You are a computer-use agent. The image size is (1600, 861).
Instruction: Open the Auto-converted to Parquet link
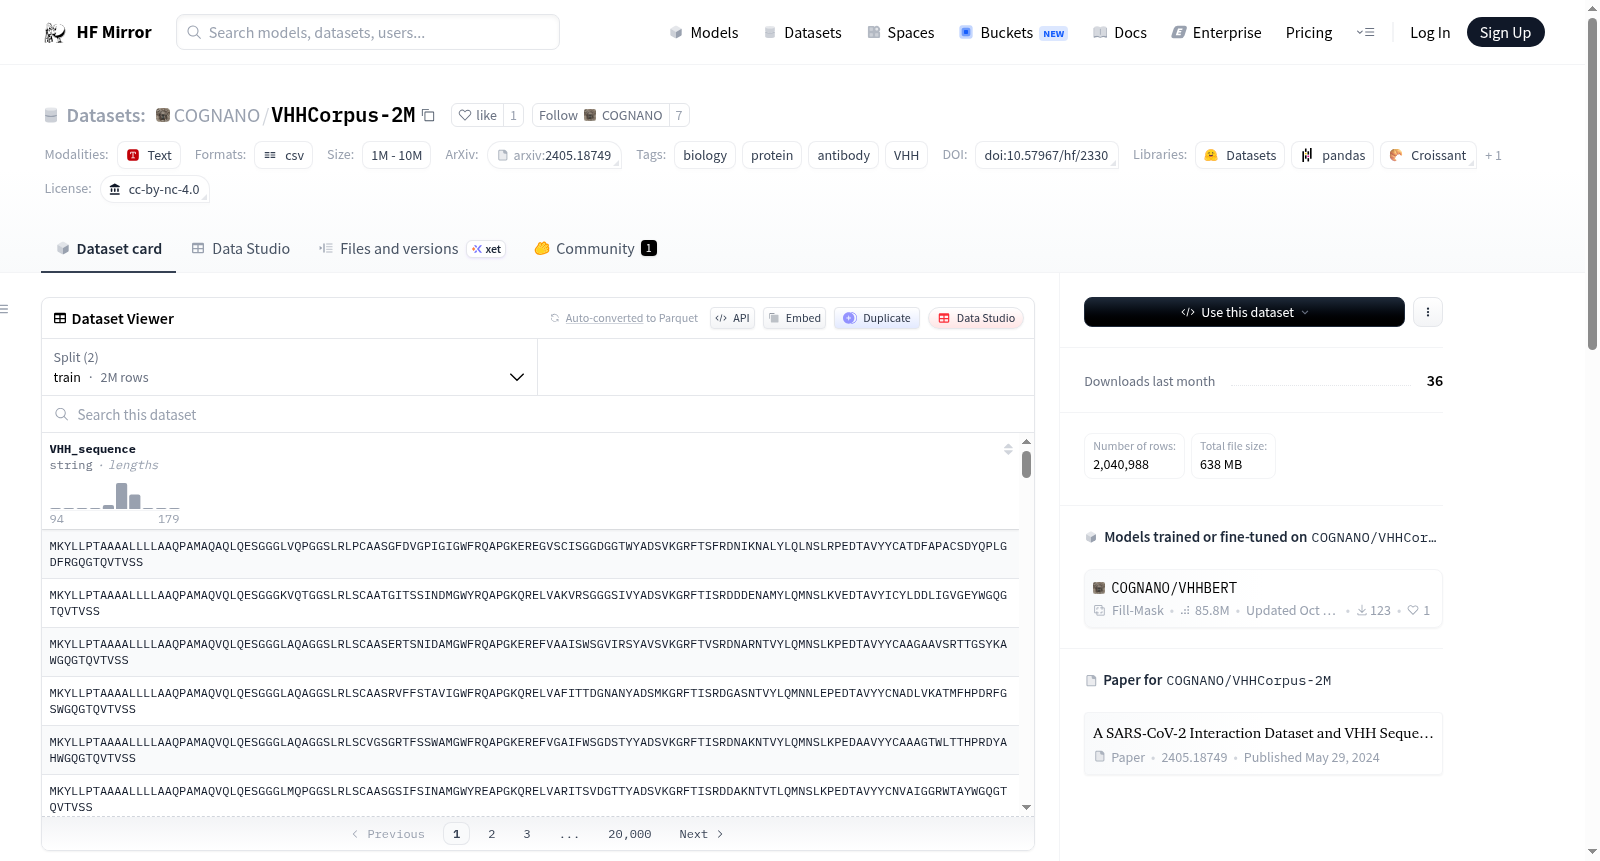pos(604,318)
